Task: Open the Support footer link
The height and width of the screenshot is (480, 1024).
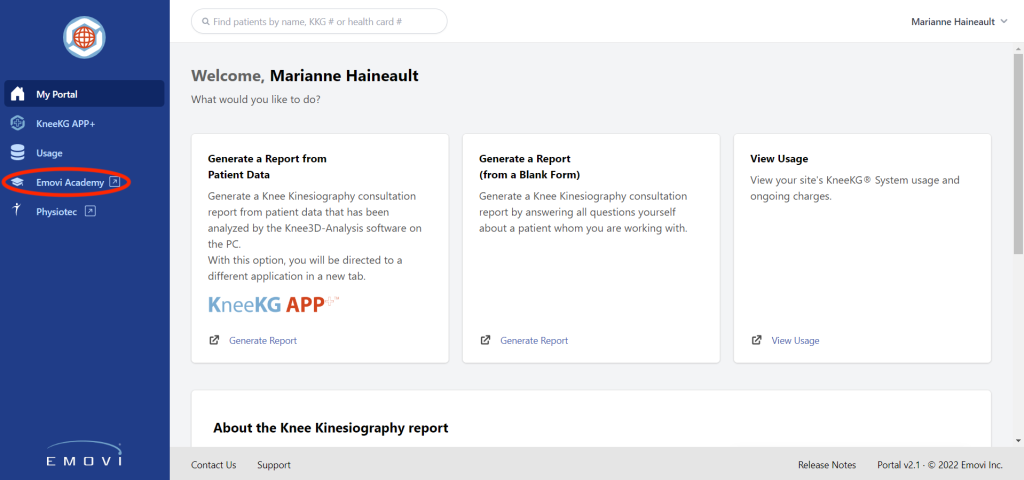Action: [274, 465]
